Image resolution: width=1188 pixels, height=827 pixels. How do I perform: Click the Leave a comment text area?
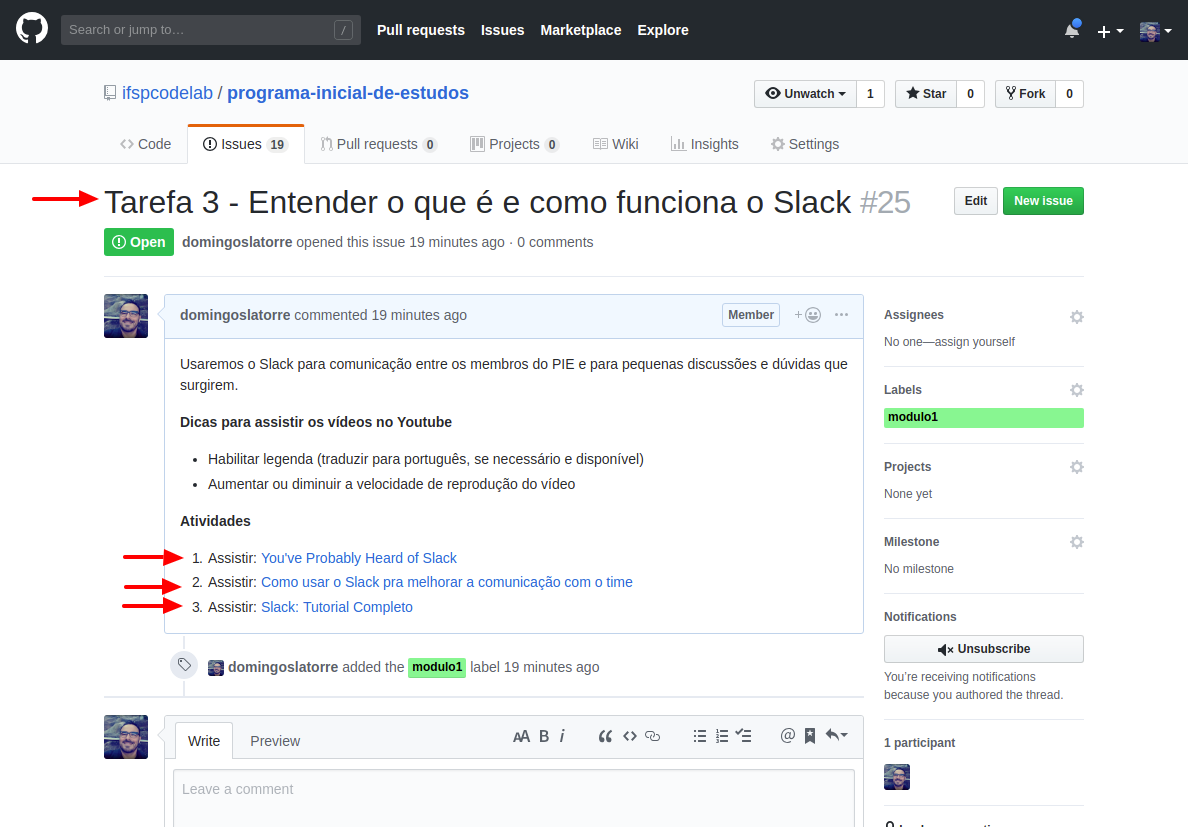pyautogui.click(x=514, y=798)
